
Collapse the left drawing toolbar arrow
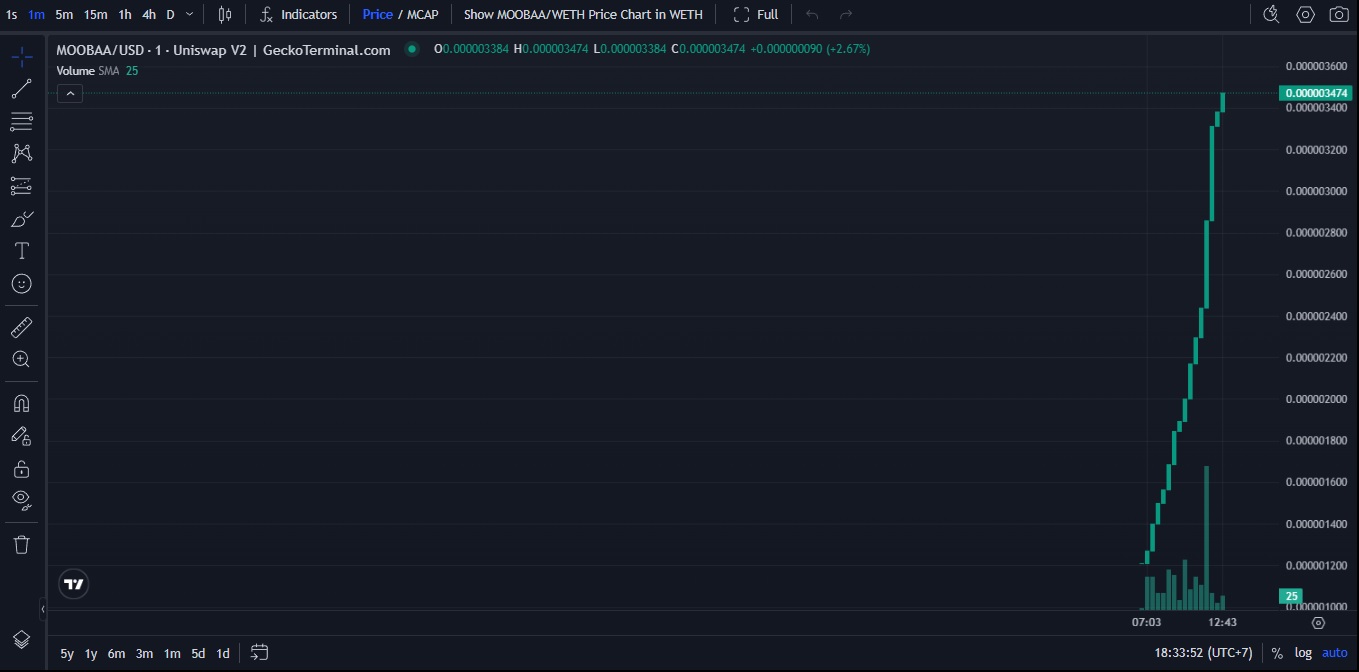click(43, 608)
